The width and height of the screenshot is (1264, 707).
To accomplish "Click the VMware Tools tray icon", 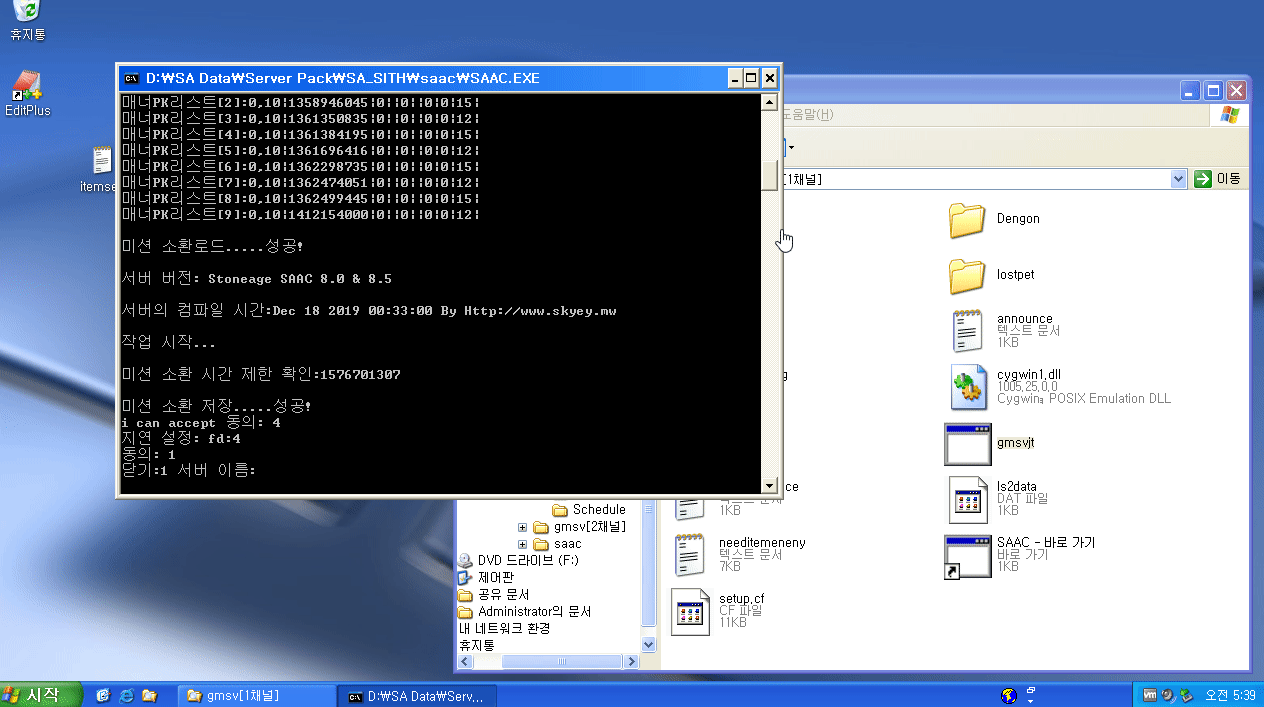I will [1151, 695].
